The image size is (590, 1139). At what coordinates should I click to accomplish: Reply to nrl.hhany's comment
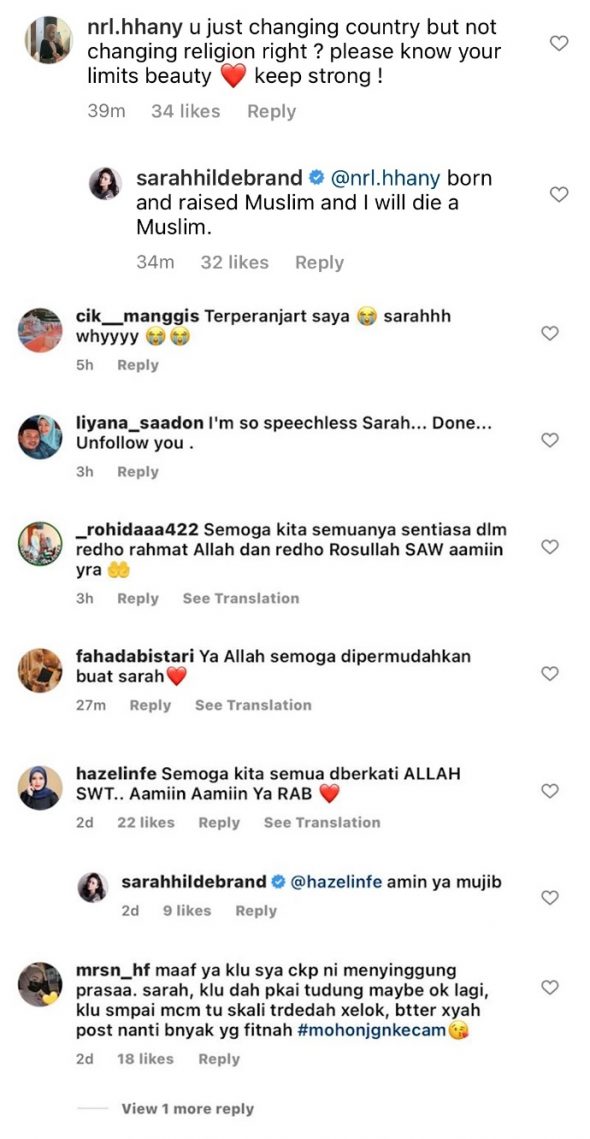[x=272, y=112]
